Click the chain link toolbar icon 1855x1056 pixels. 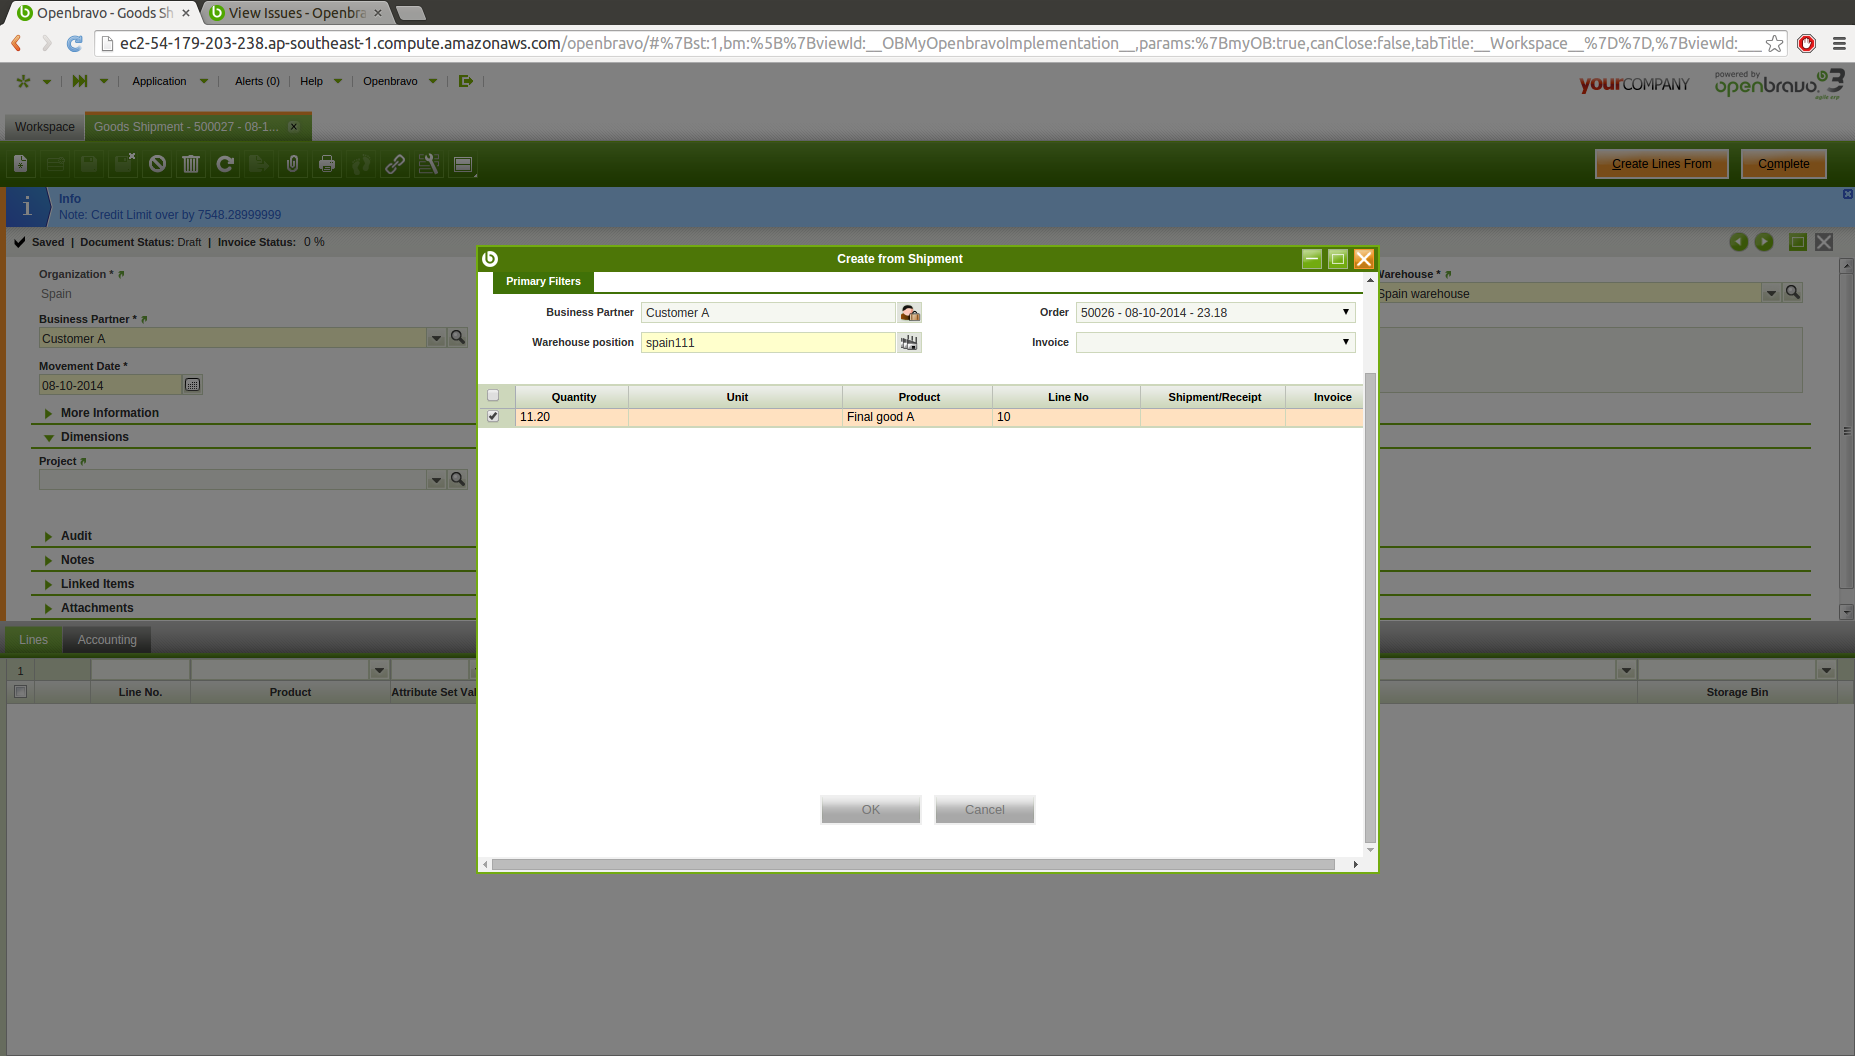(395, 164)
